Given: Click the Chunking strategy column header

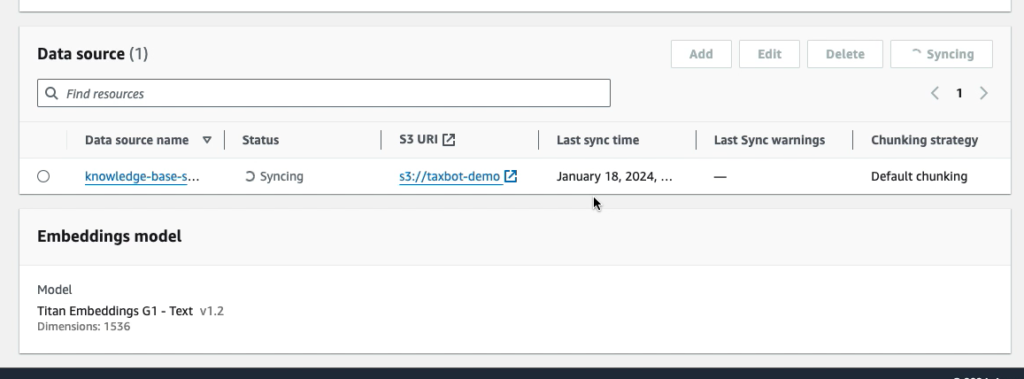Looking at the screenshot, I should coord(924,140).
